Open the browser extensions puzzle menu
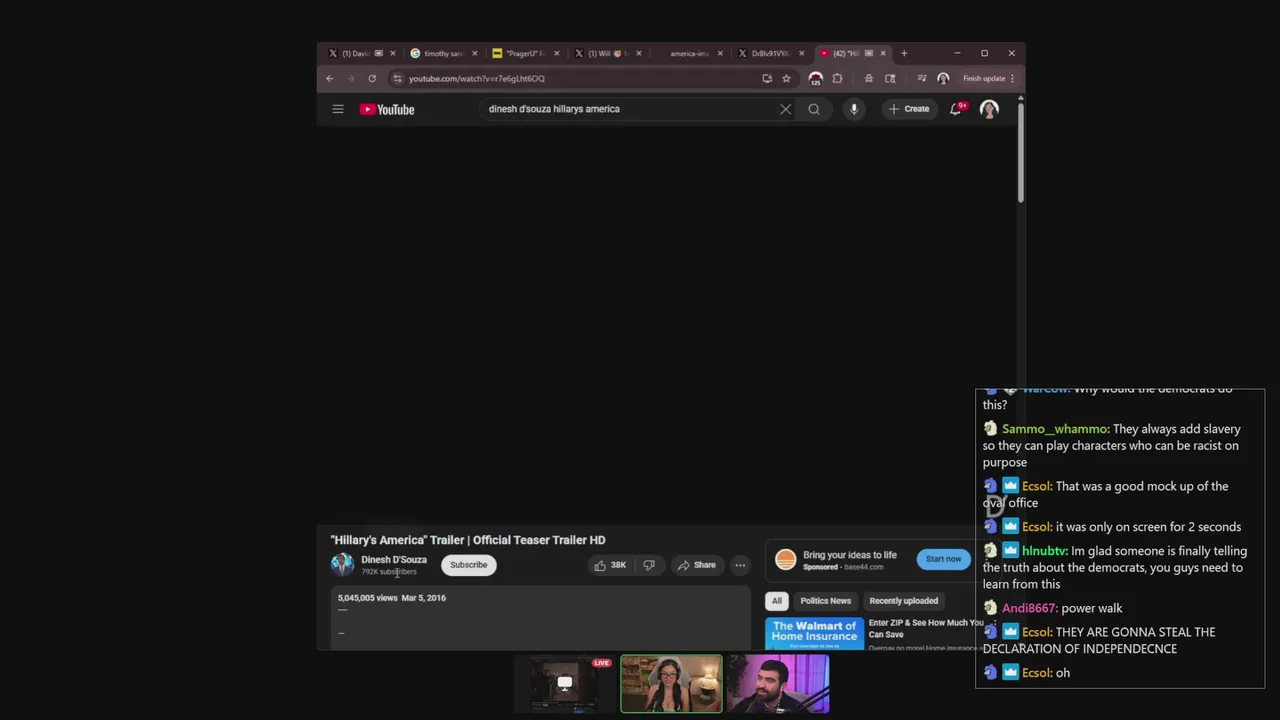Screen dimensions: 1280x720 point(837,78)
